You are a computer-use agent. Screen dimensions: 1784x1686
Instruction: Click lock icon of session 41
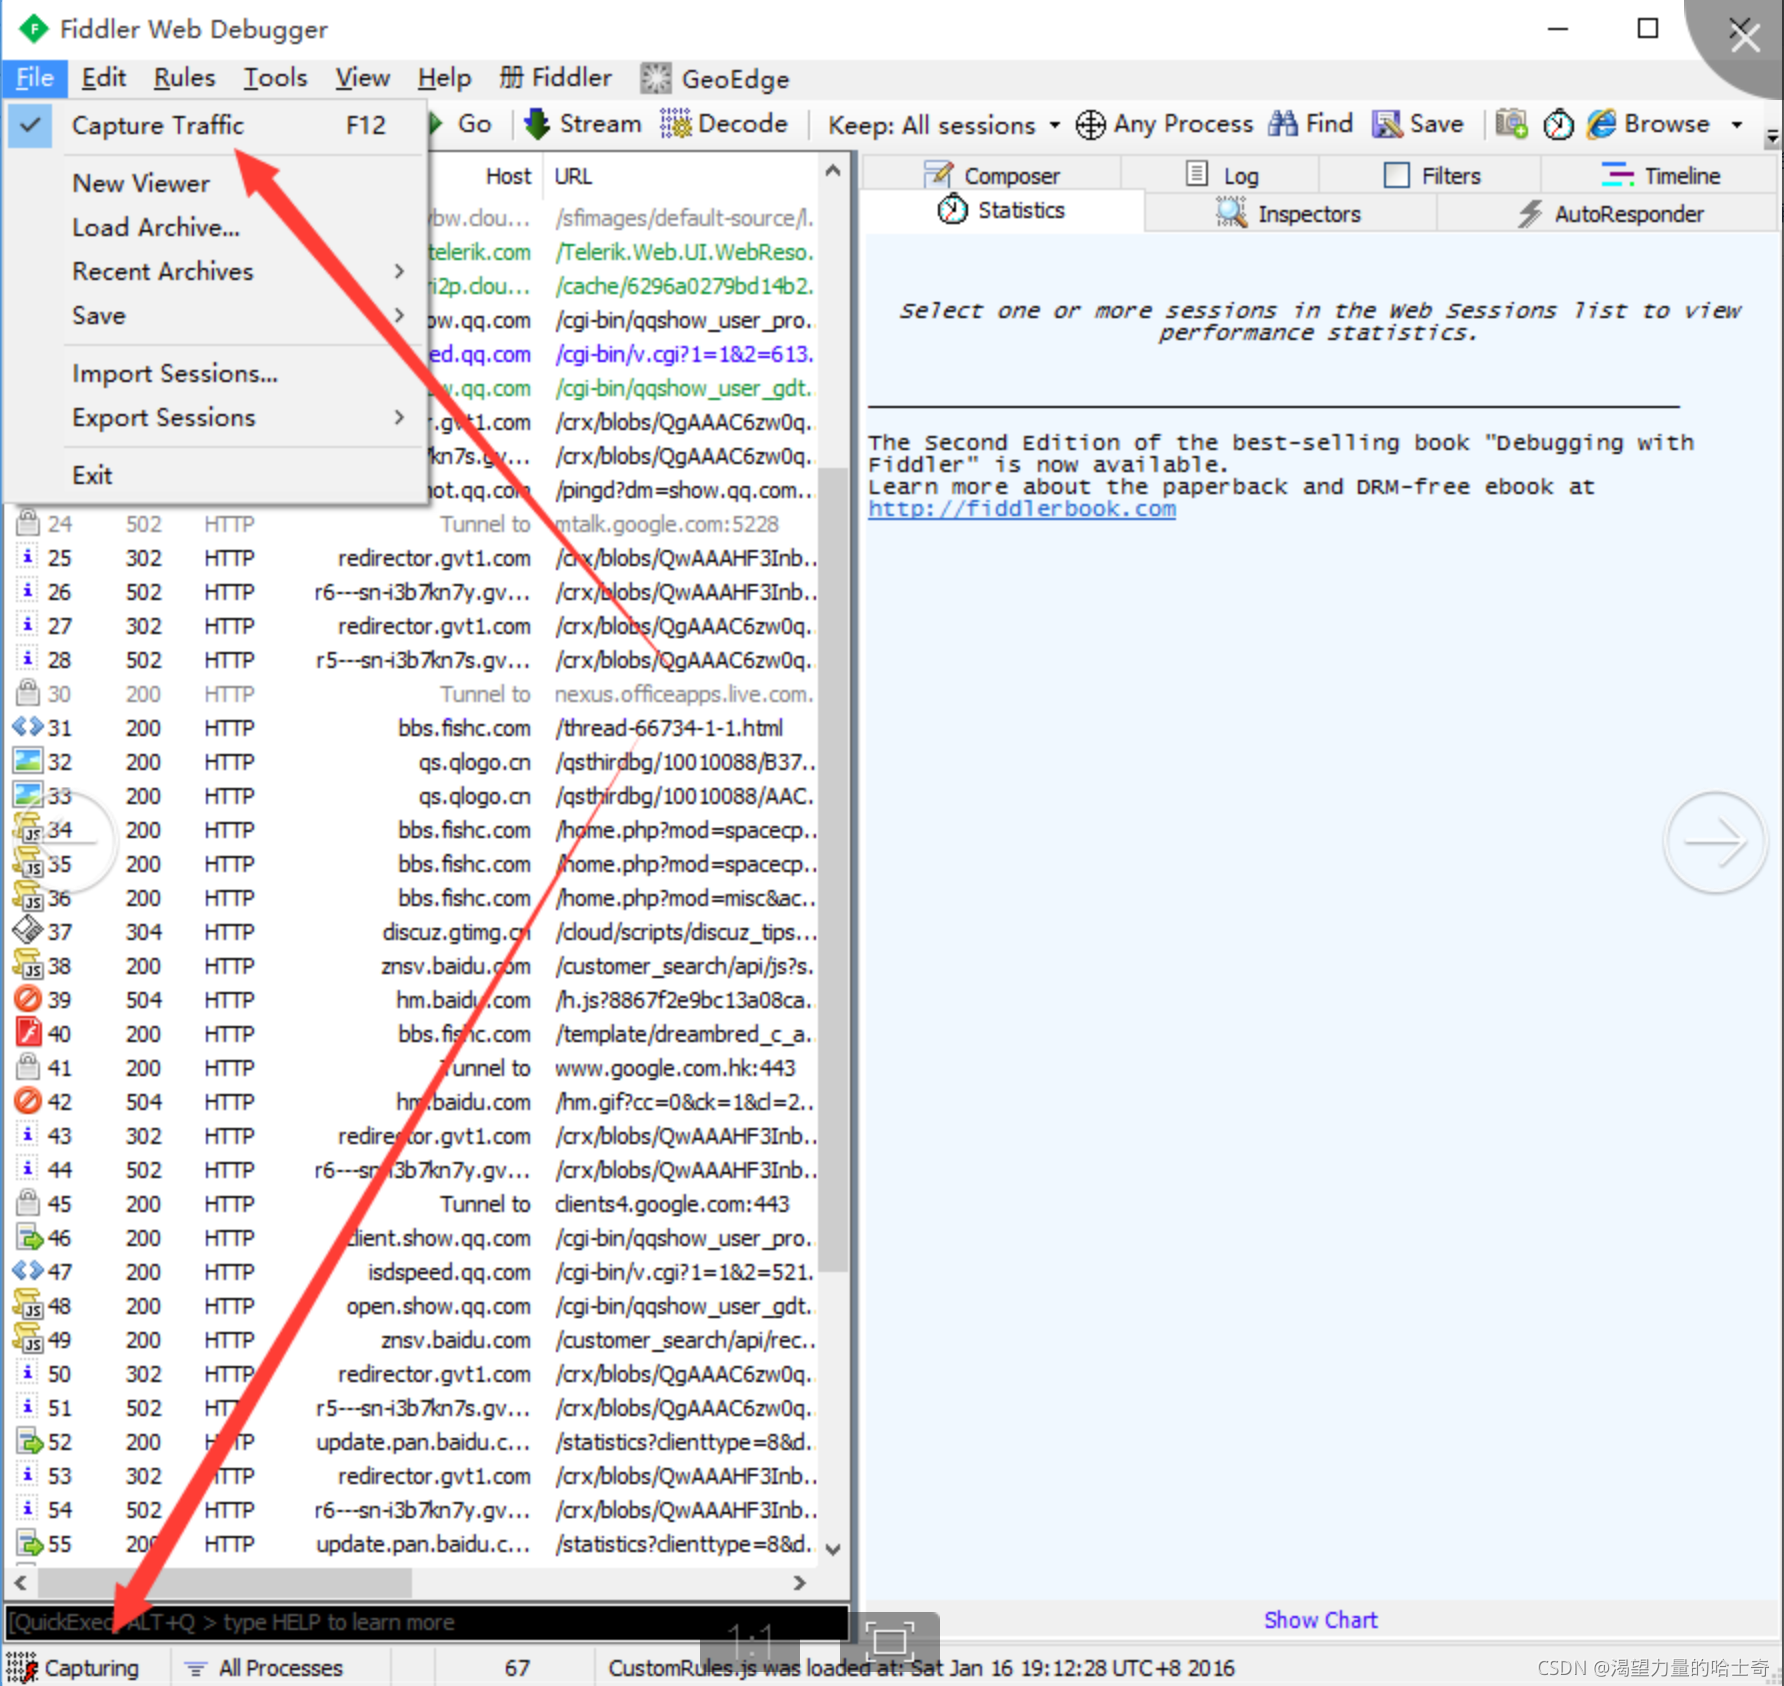pos(28,1068)
